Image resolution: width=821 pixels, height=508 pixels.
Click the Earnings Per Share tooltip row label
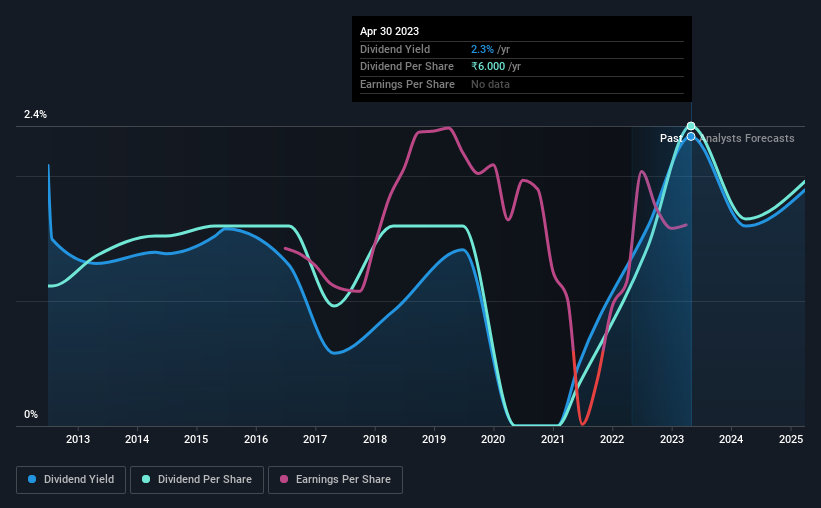(407, 84)
